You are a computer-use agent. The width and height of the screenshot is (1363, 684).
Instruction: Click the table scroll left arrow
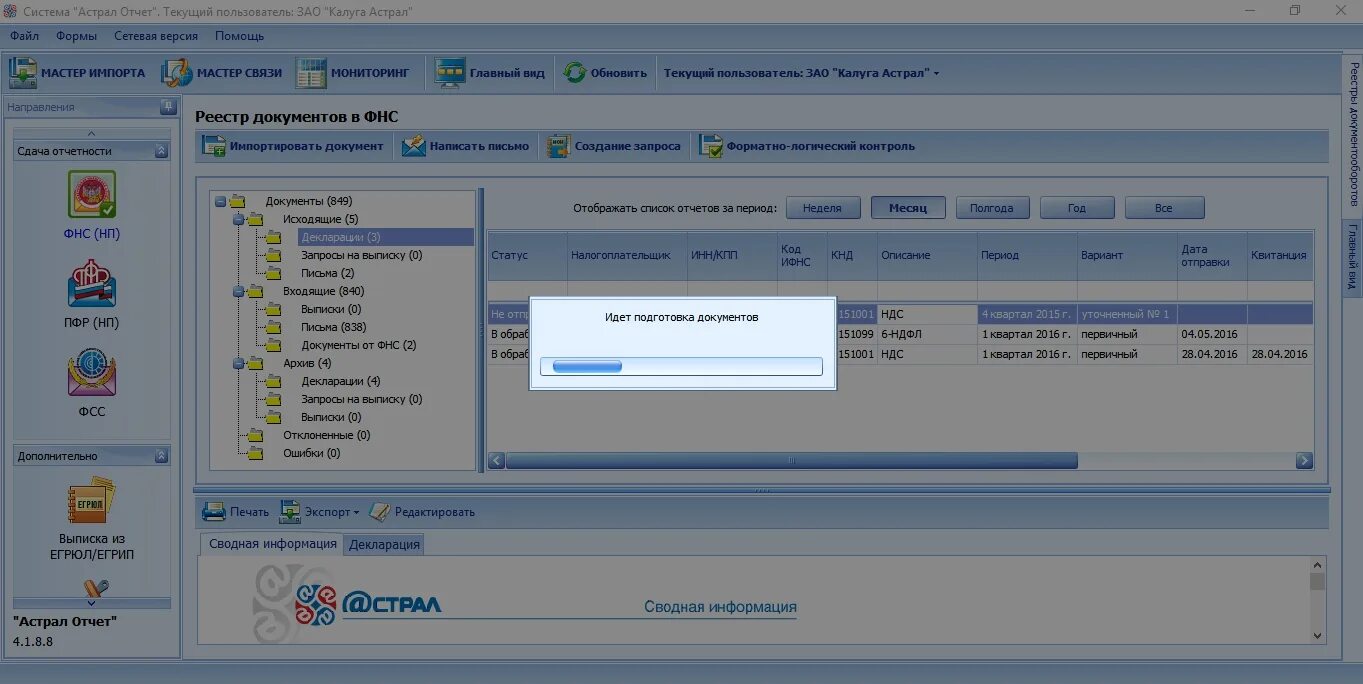click(x=496, y=461)
